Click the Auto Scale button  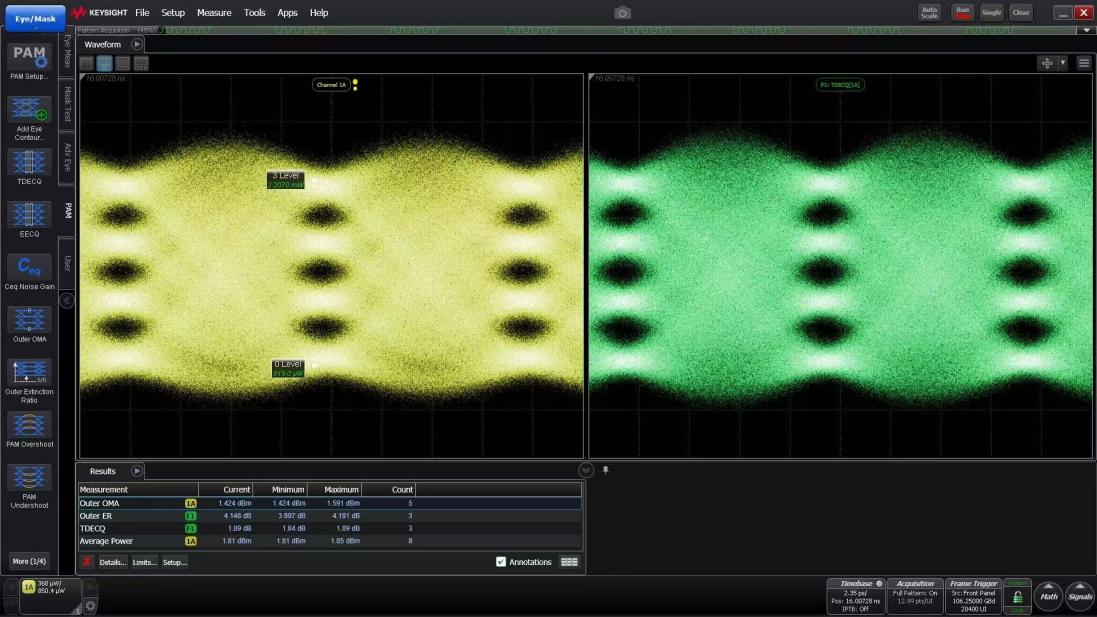point(929,12)
